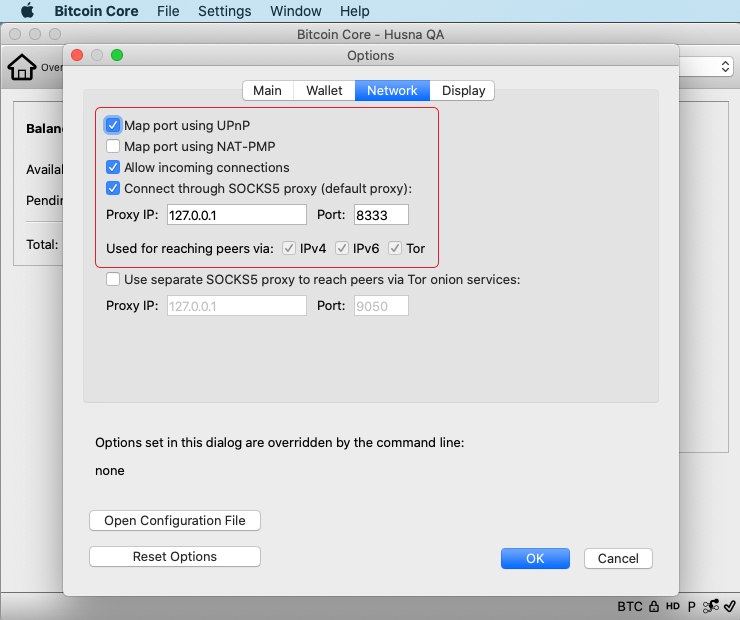Click Open Configuration File button
Image resolution: width=740 pixels, height=620 pixels.
click(x=175, y=520)
